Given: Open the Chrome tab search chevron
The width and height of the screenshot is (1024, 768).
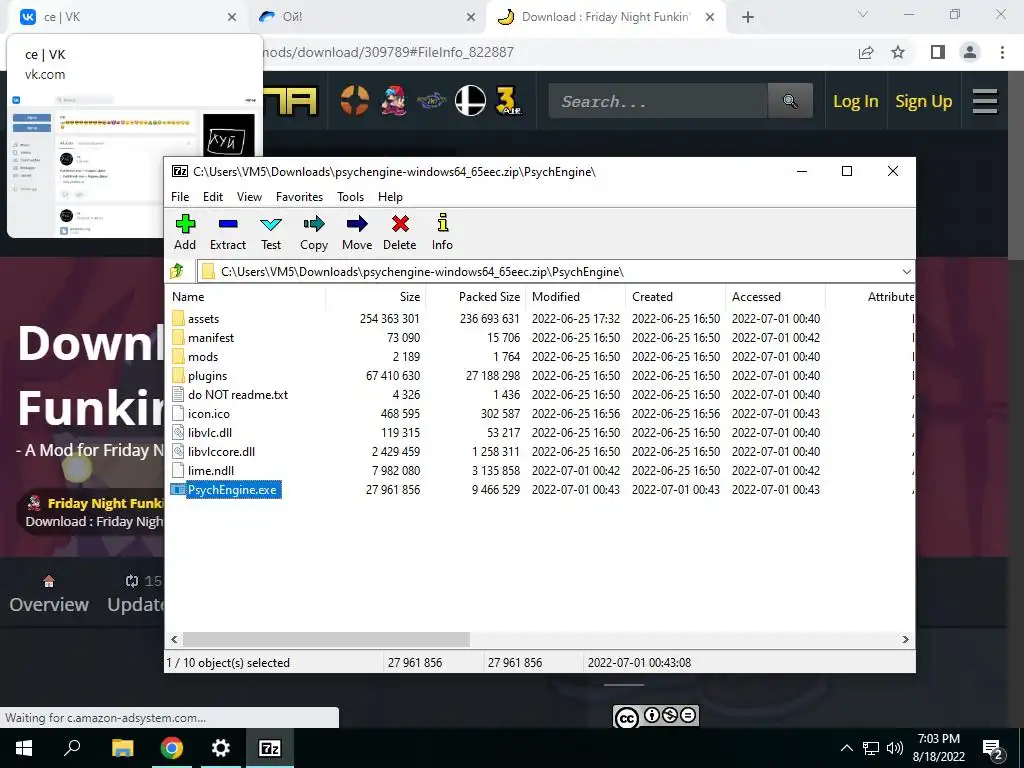Looking at the screenshot, I should 863,14.
